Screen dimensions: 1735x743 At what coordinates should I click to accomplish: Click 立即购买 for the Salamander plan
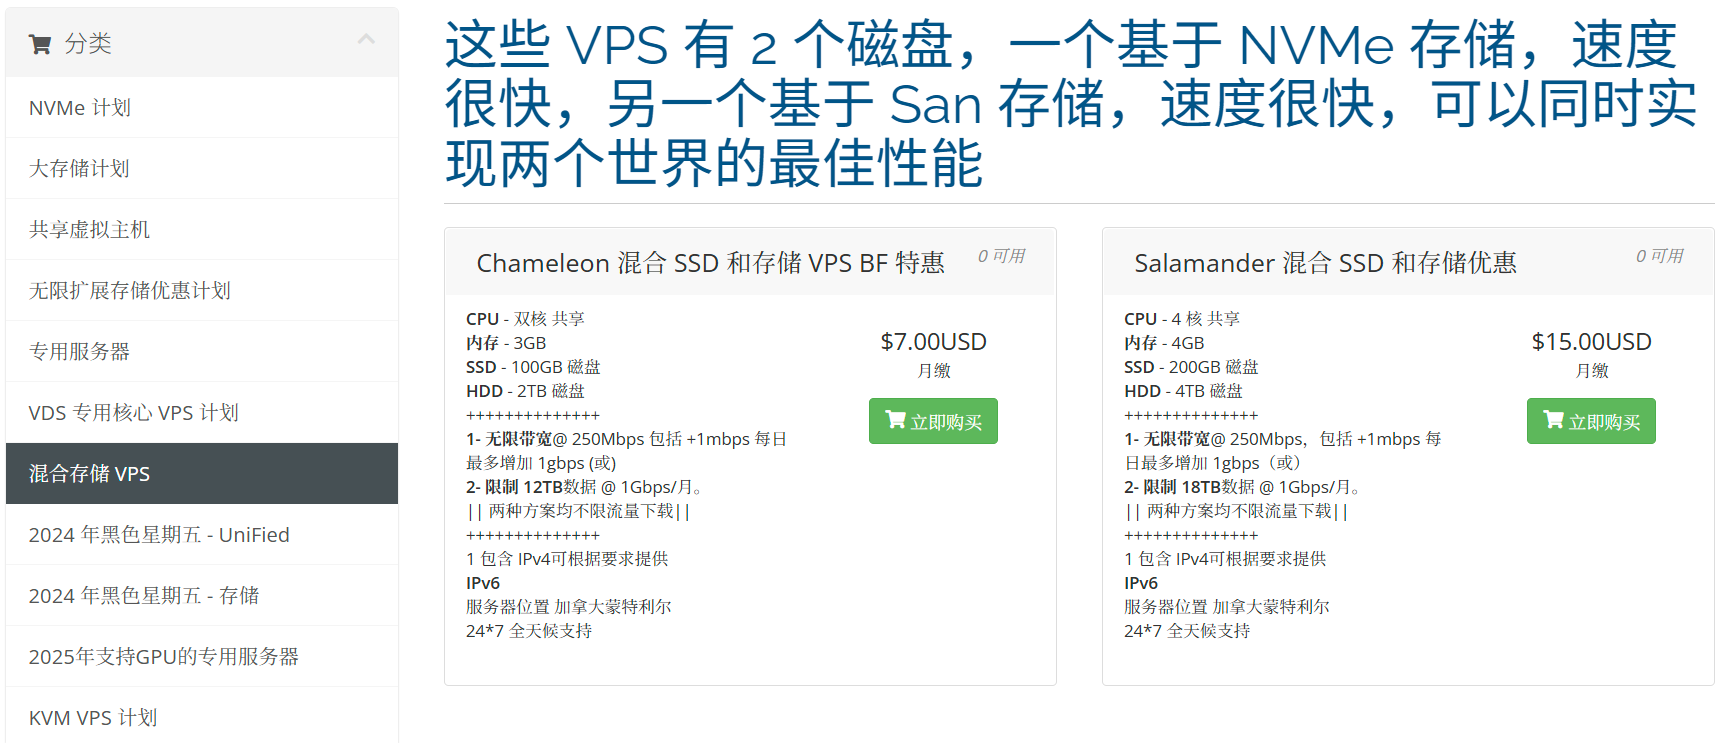coord(1591,421)
